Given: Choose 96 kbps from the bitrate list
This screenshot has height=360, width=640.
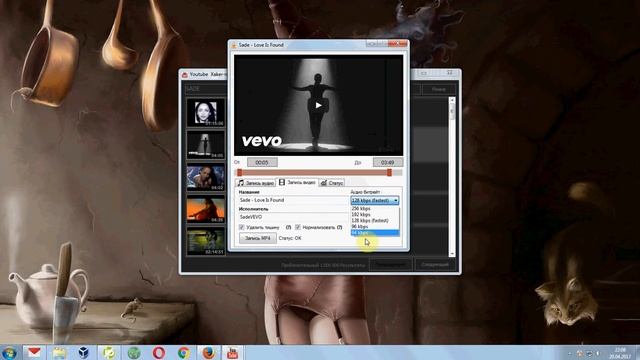Looking at the screenshot, I should coord(375,227).
